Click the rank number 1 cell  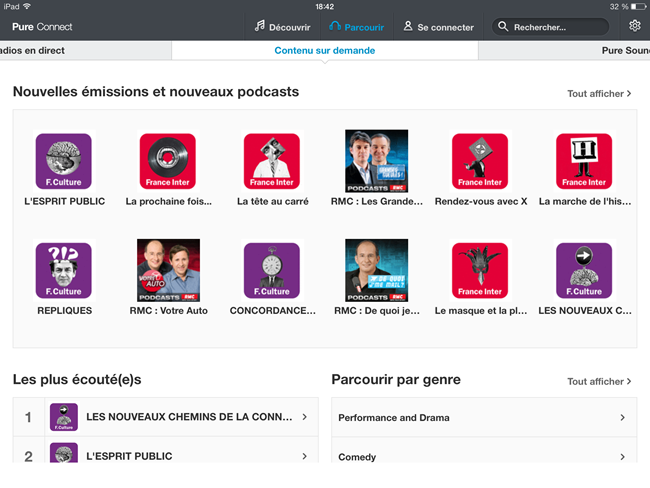[x=29, y=417]
